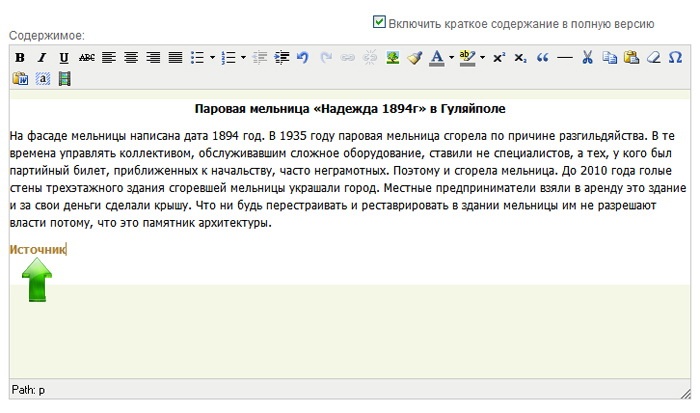Paste from Word icon
The image size is (700, 413).
[20, 79]
